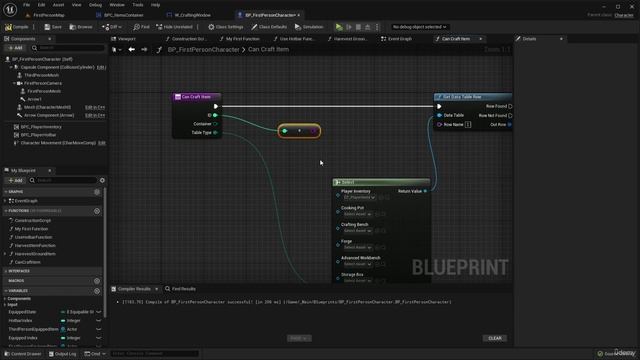The height and width of the screenshot is (360, 640).
Task: Select ThirdPersonMesh component
Action: (x=41, y=75)
